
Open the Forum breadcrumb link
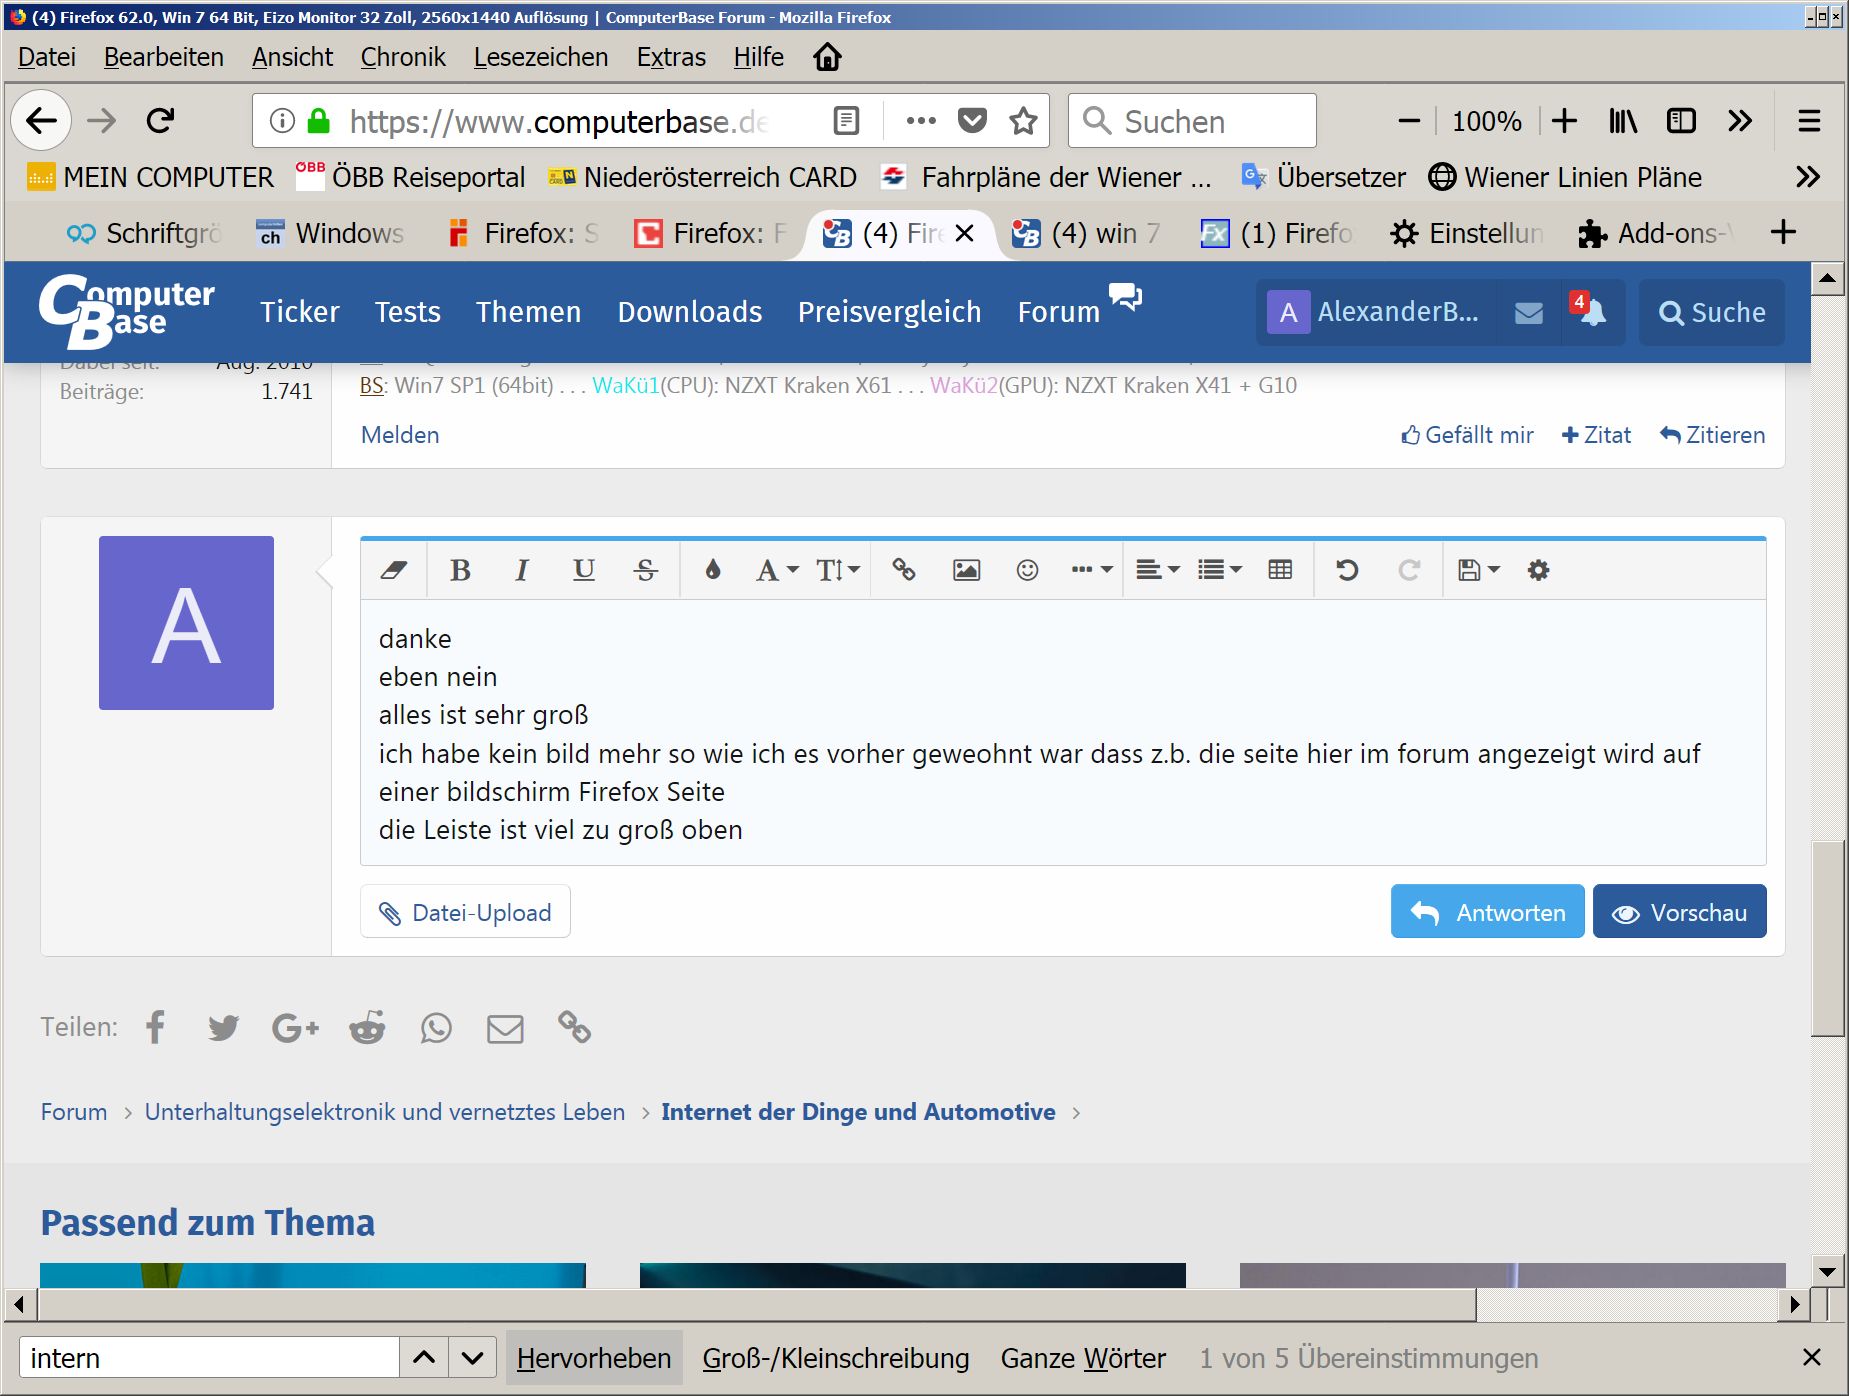pyautogui.click(x=74, y=1112)
